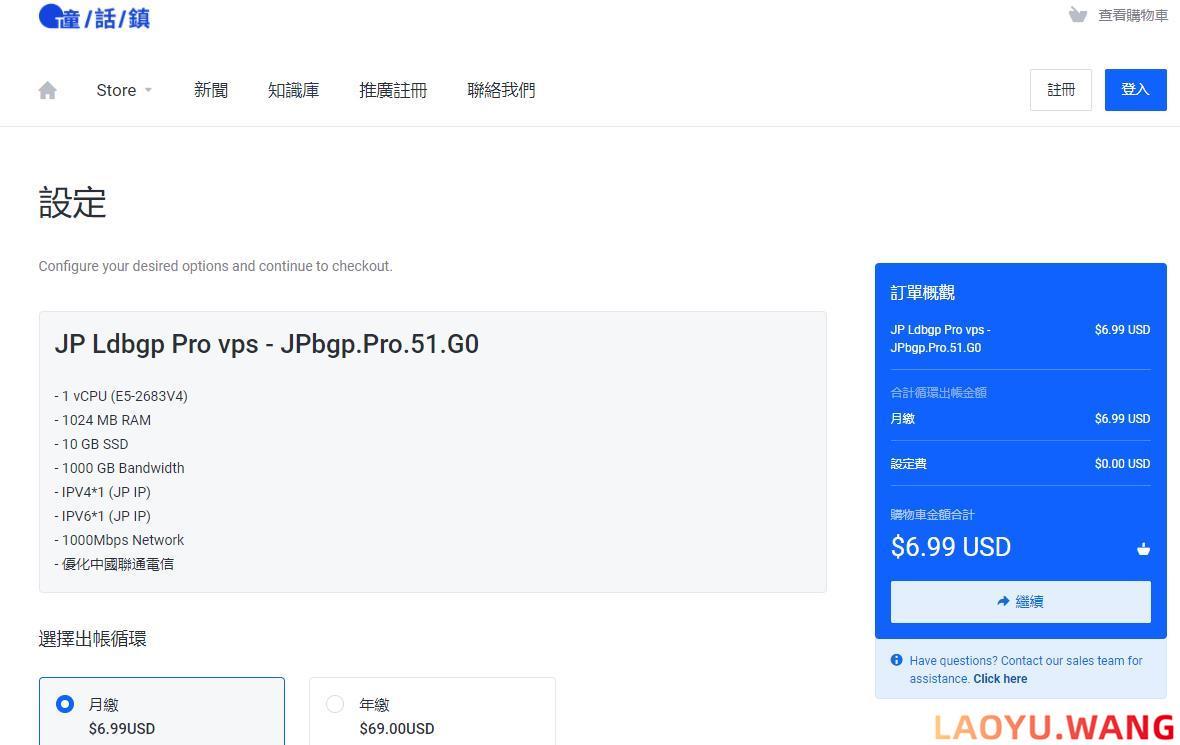Click the '1 vCPU (E5-2683V4)' spec line

(121, 396)
